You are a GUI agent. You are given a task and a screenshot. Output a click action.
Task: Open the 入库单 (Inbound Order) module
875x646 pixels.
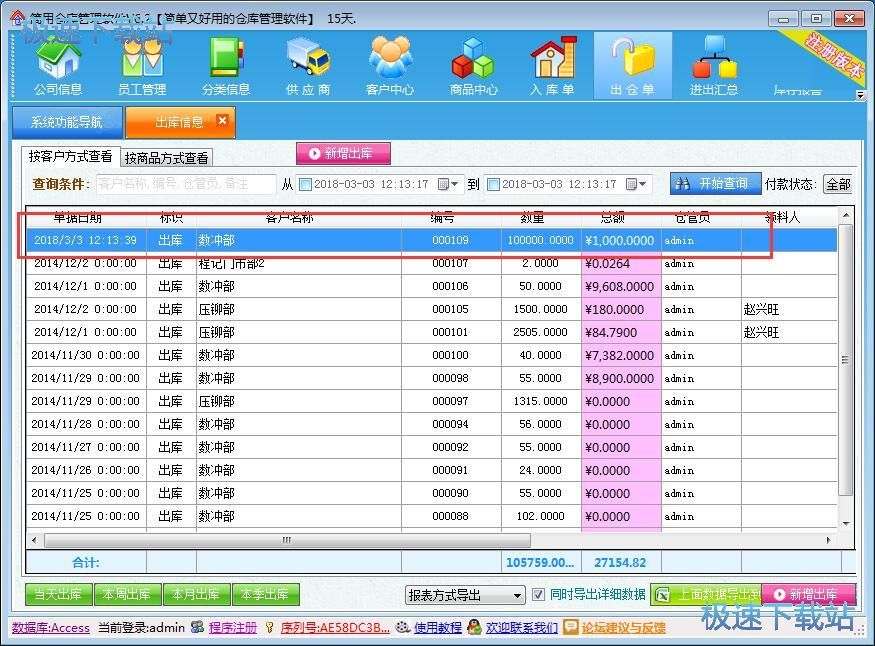point(552,63)
